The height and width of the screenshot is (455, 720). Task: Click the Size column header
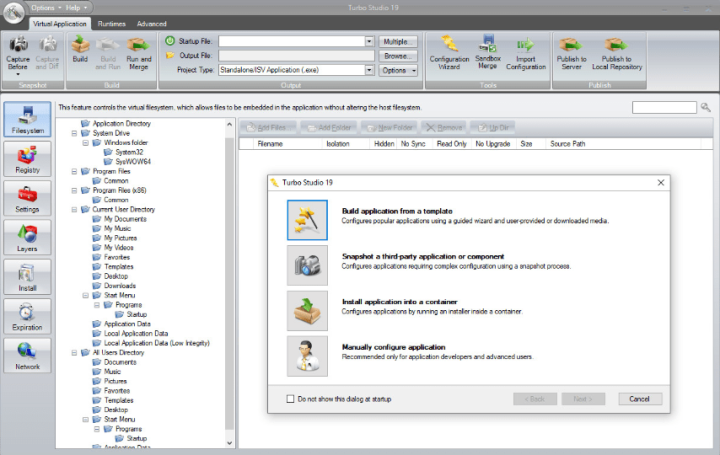coord(530,144)
